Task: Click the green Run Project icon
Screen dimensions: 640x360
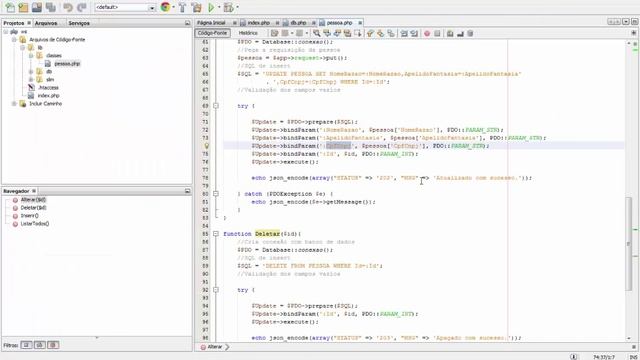Action: click(x=211, y=7)
